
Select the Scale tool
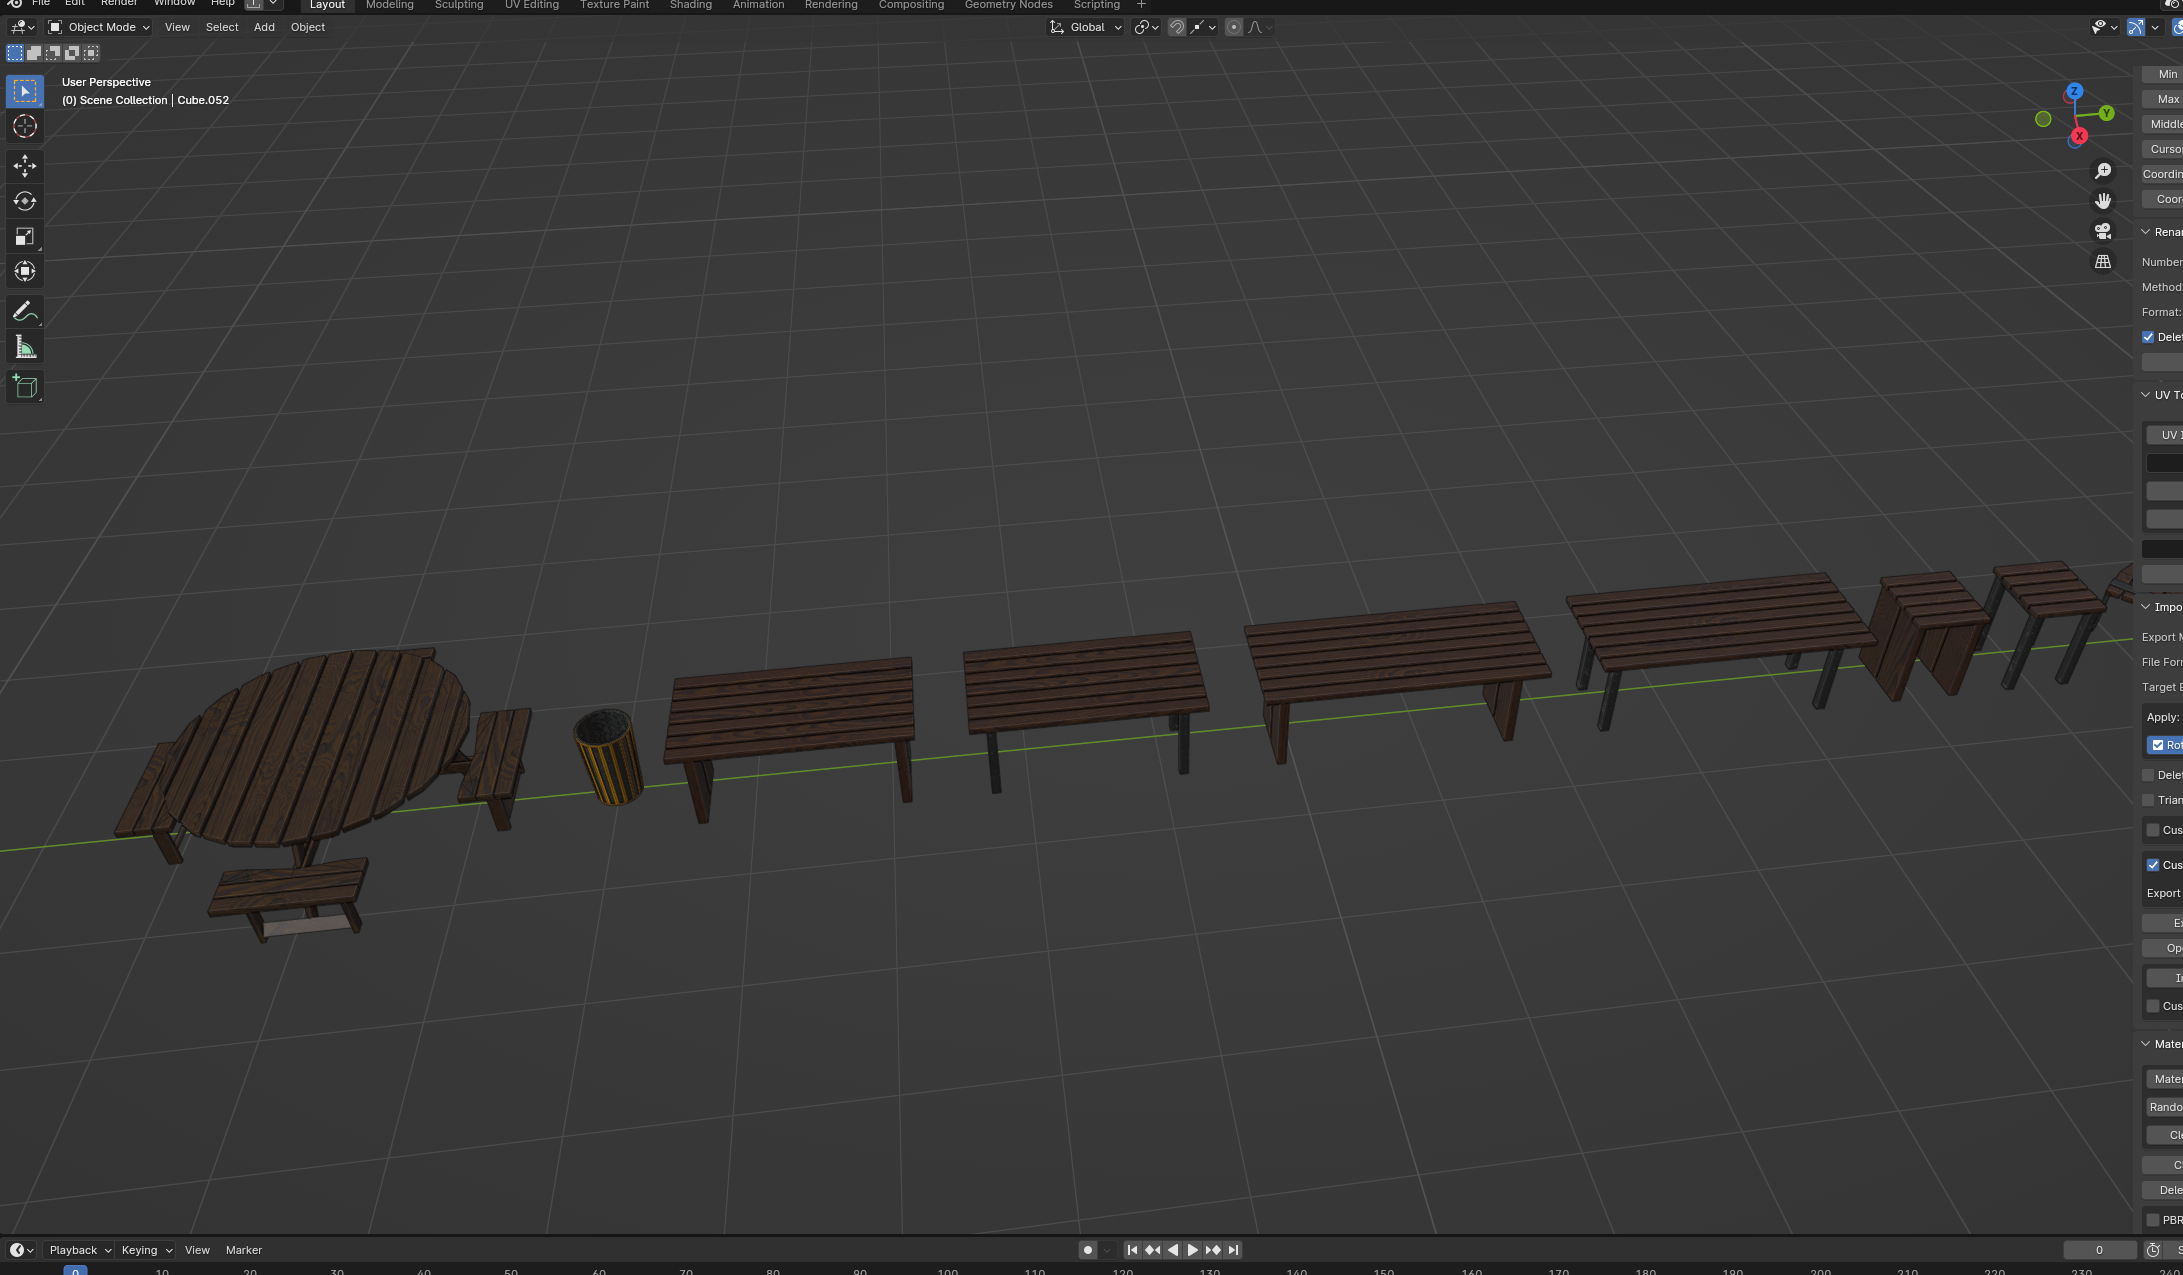point(25,237)
